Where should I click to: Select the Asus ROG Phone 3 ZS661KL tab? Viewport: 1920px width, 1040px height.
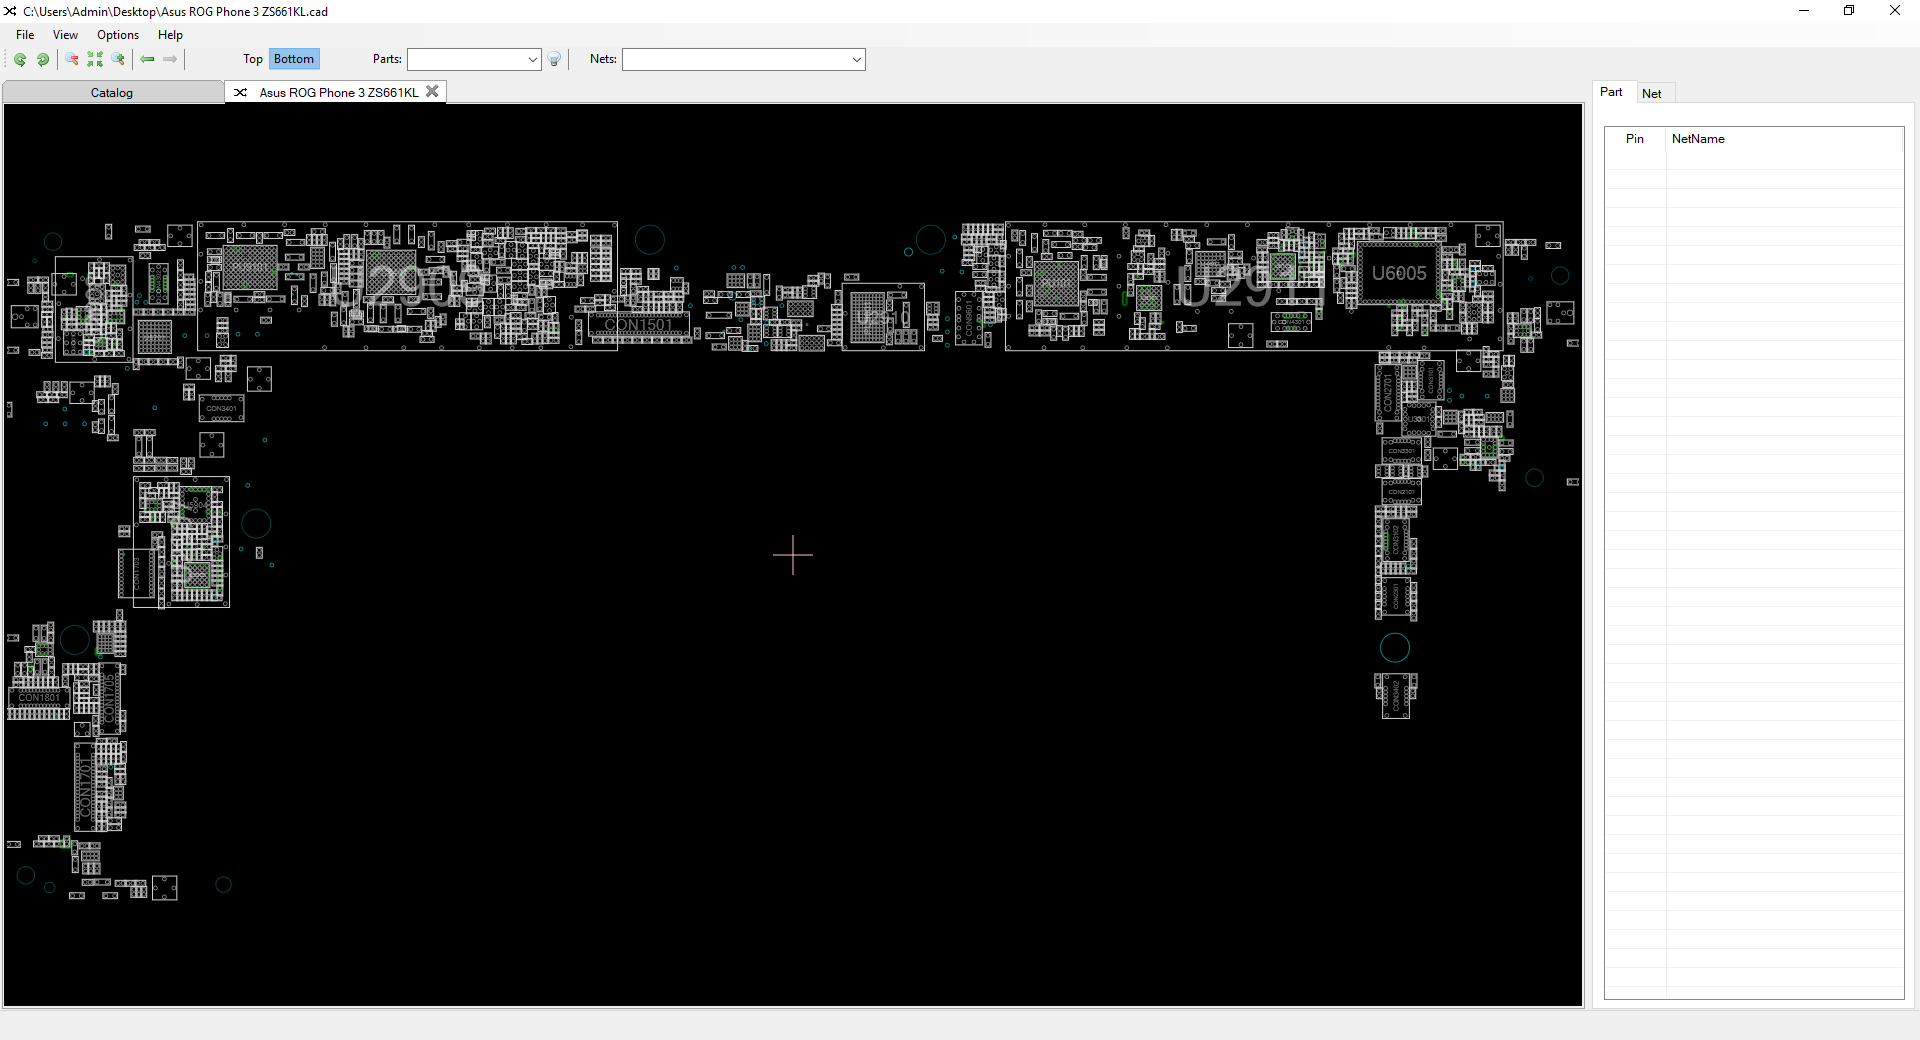point(338,92)
